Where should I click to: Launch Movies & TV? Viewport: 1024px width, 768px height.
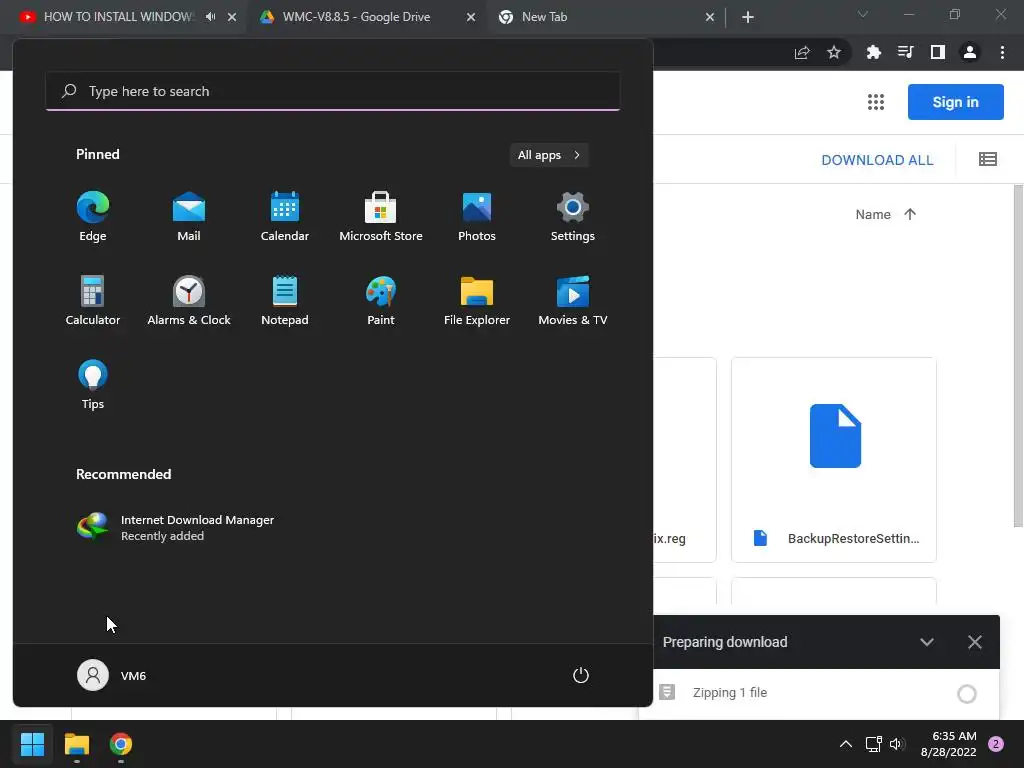coord(573,300)
